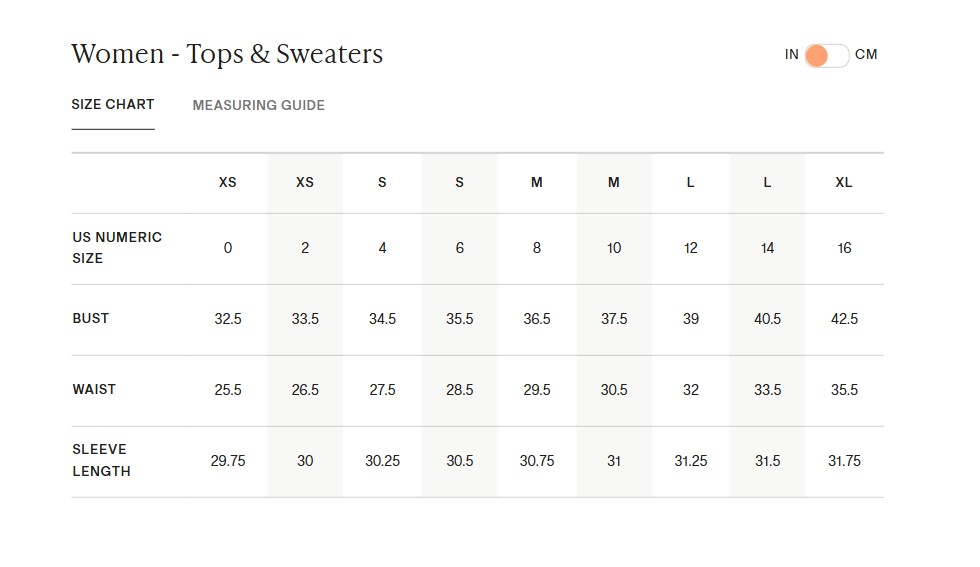Switch to the Measuring Guide tab

(x=258, y=105)
